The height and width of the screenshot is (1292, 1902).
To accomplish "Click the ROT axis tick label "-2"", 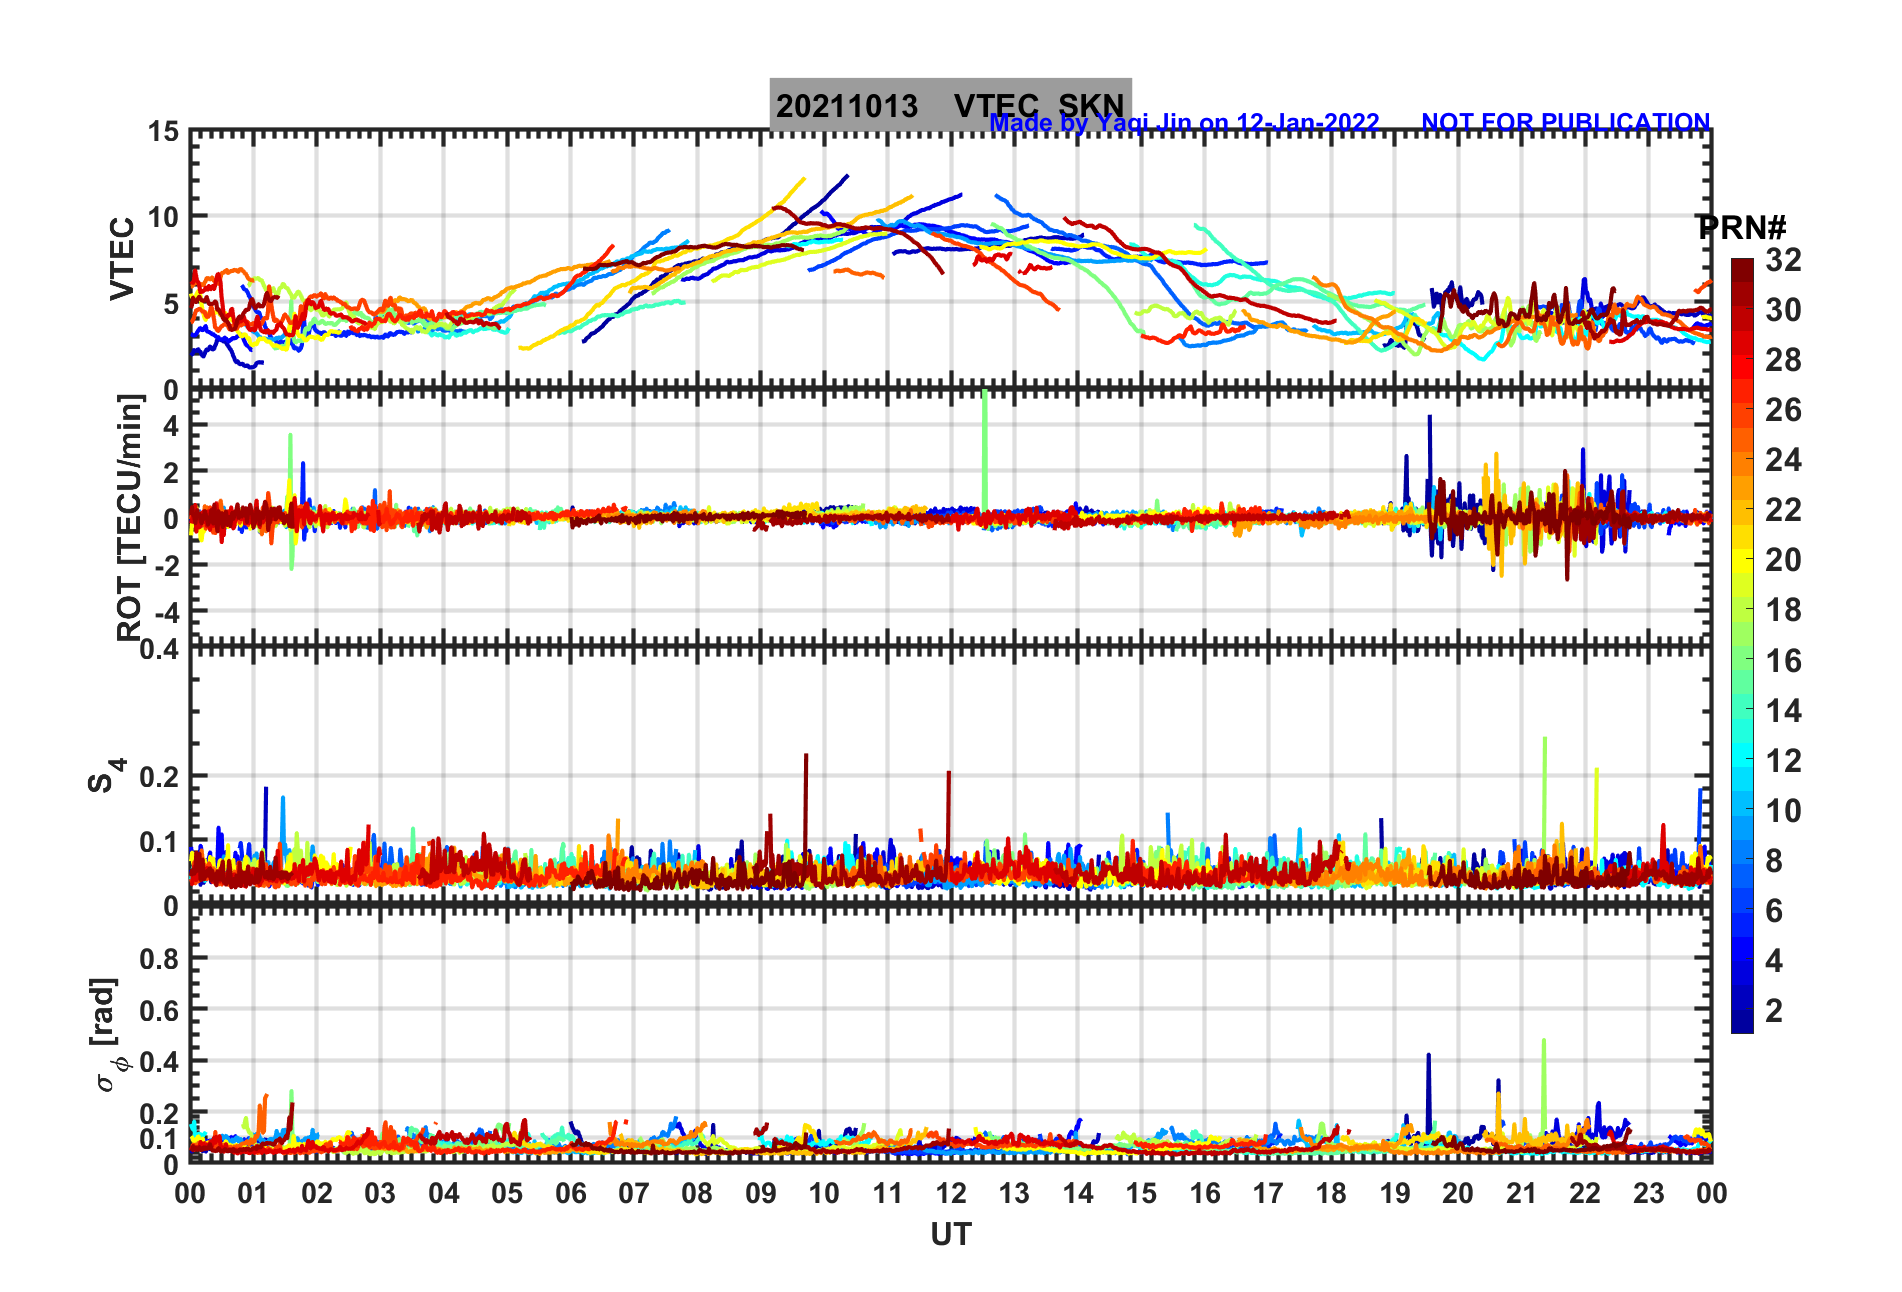I will (166, 565).
